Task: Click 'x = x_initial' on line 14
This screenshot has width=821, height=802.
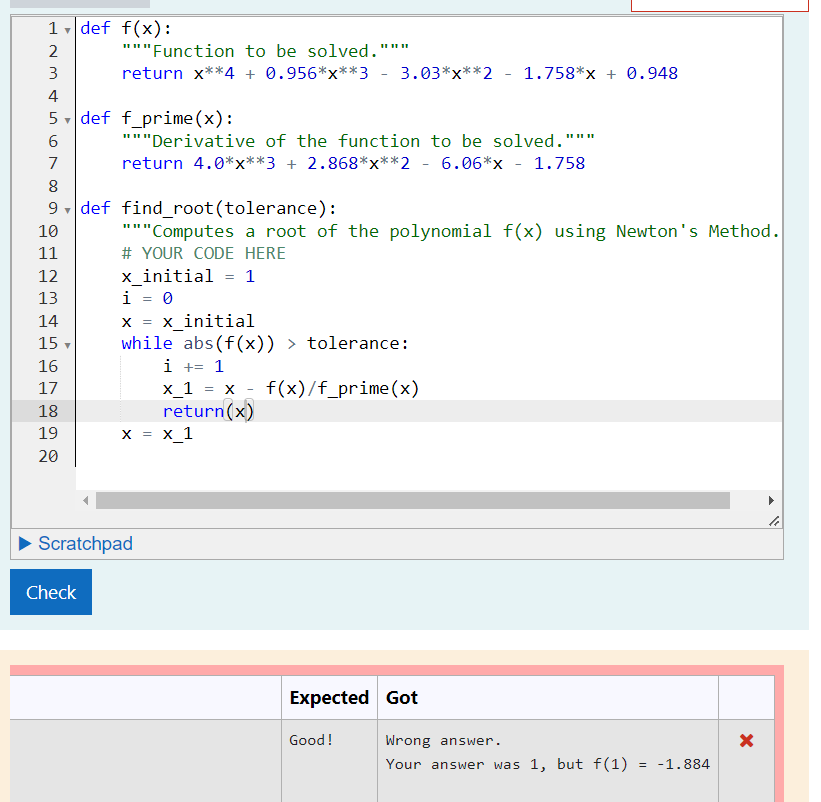Action: [x=188, y=321]
